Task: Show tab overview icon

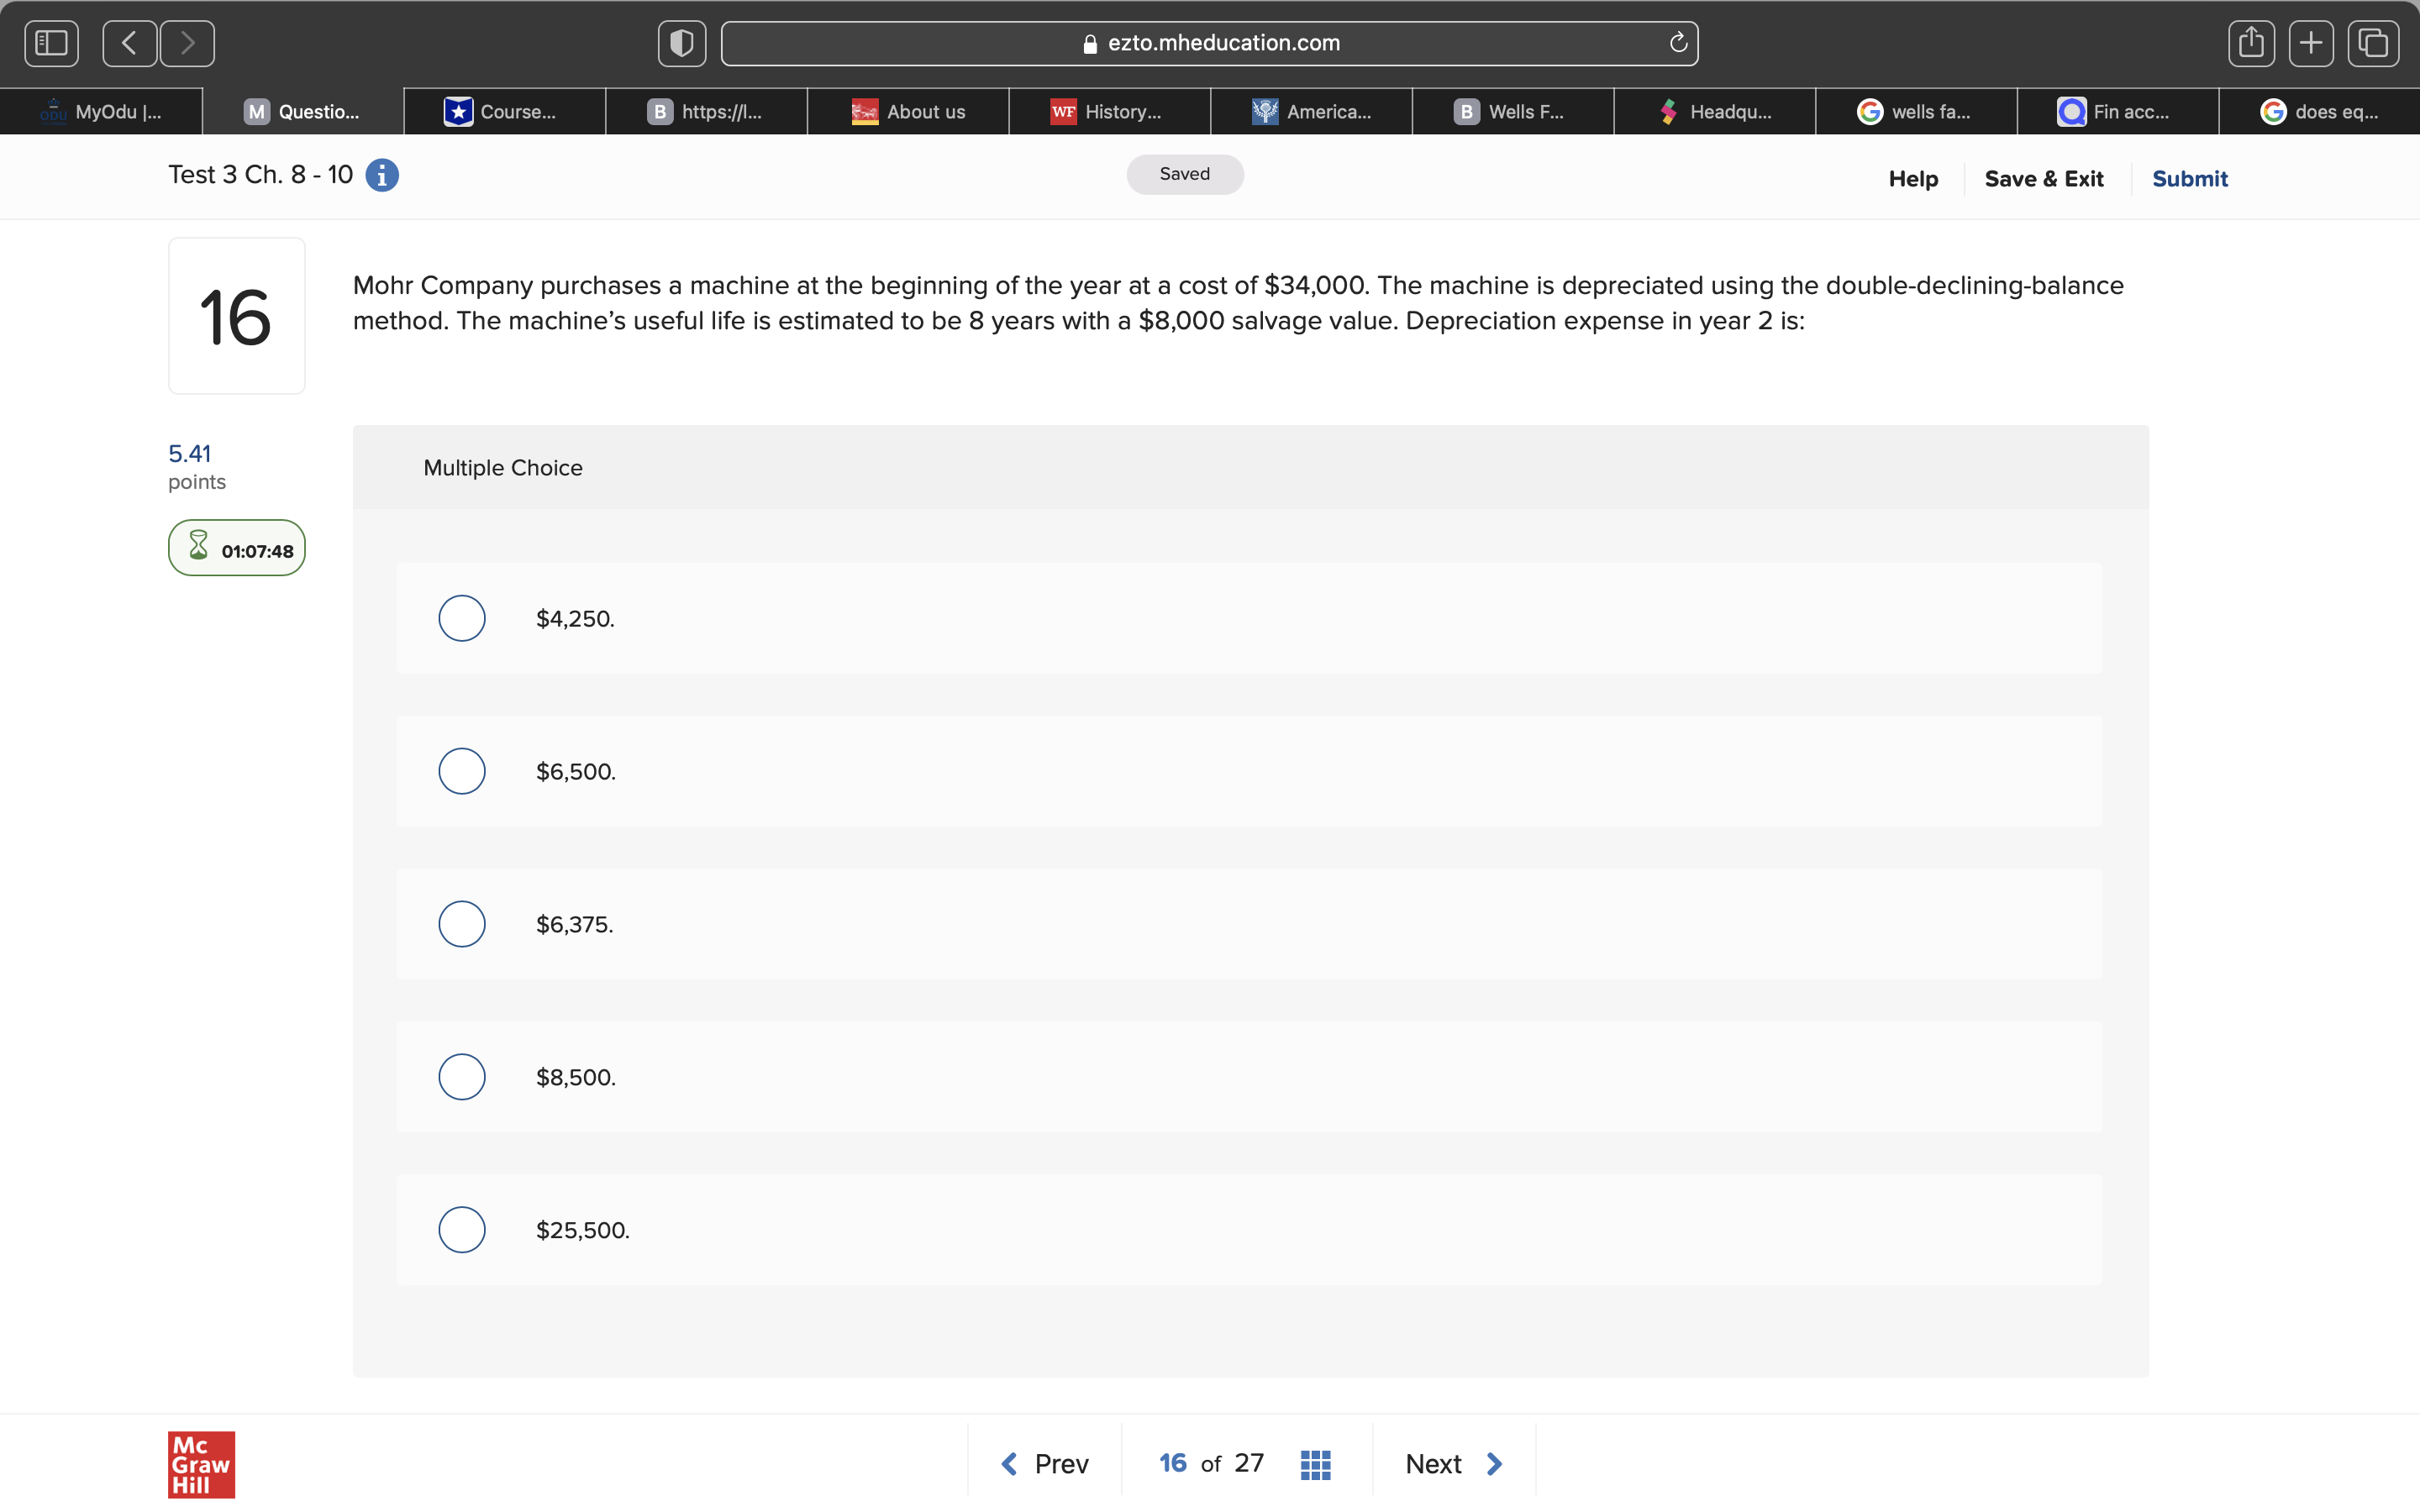Action: [x=2372, y=43]
